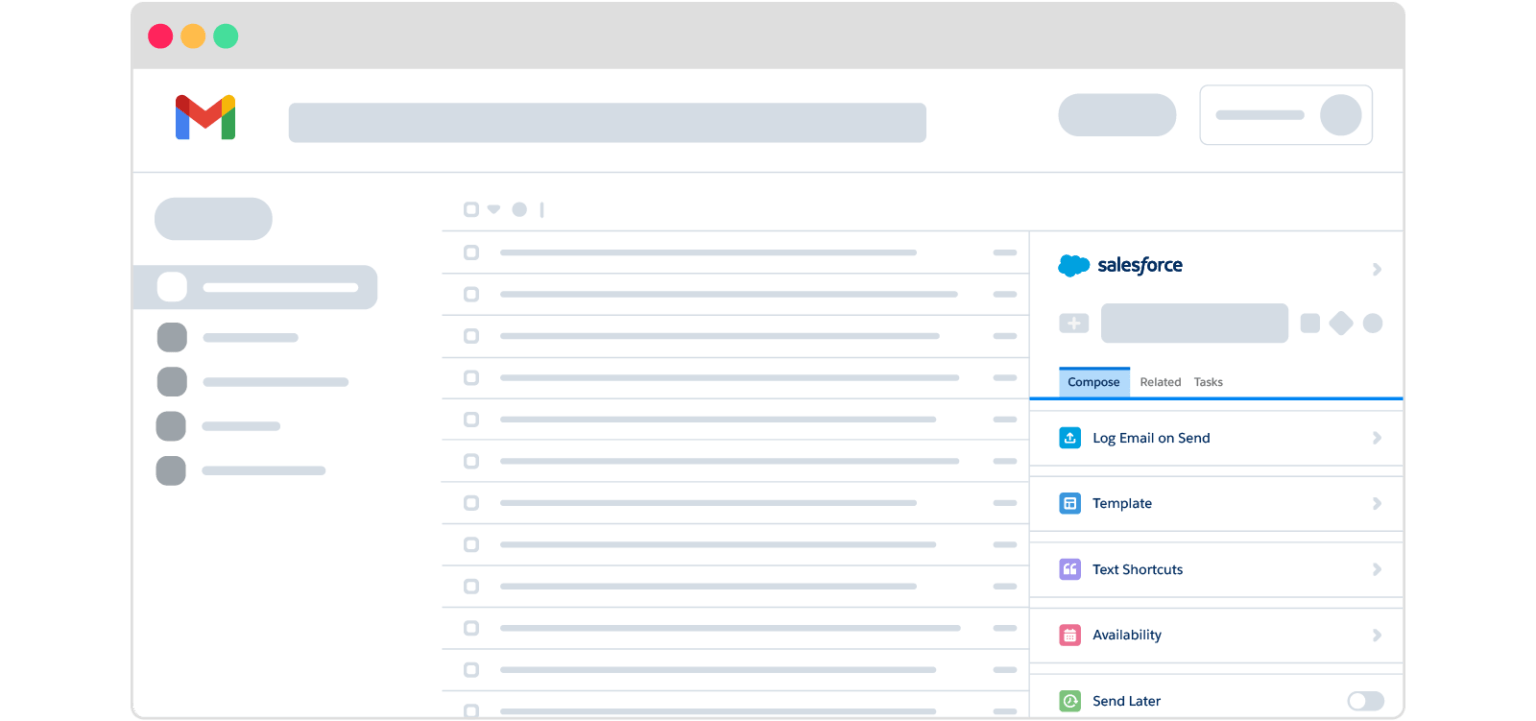Image resolution: width=1536 pixels, height=721 pixels.
Task: Click the profile avatar in top-right corner
Action: (x=1343, y=115)
